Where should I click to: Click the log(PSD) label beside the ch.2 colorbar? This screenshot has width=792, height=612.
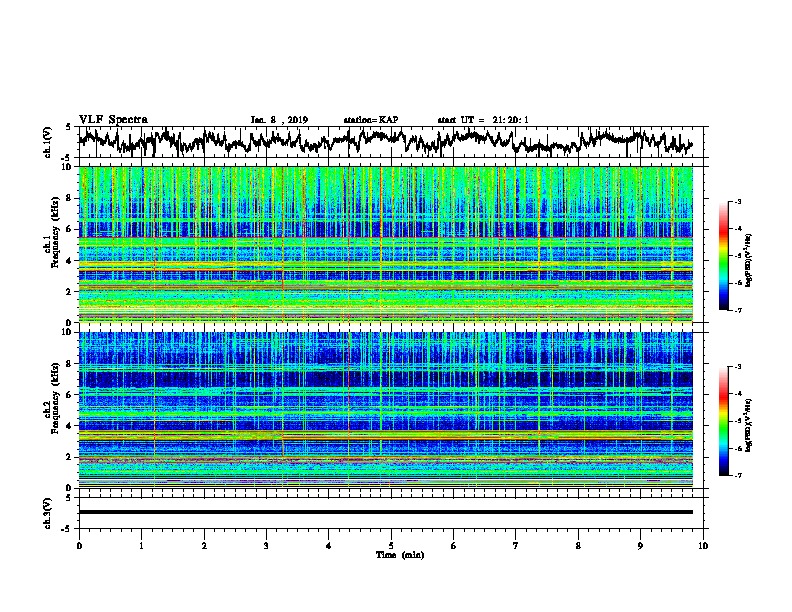pyautogui.click(x=749, y=425)
